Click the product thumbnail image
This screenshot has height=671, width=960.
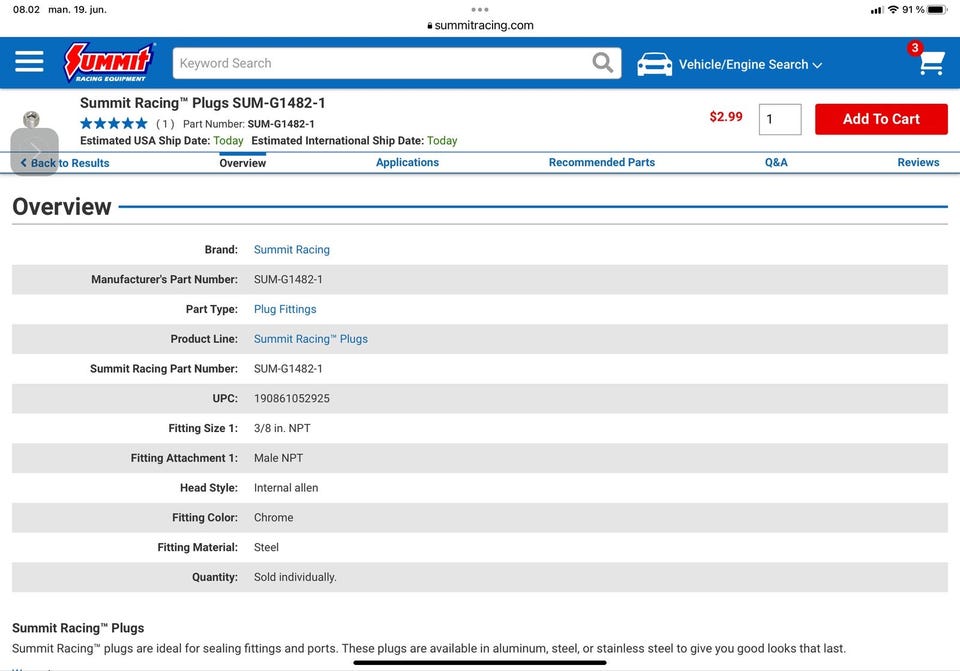pyautogui.click(x=31, y=119)
